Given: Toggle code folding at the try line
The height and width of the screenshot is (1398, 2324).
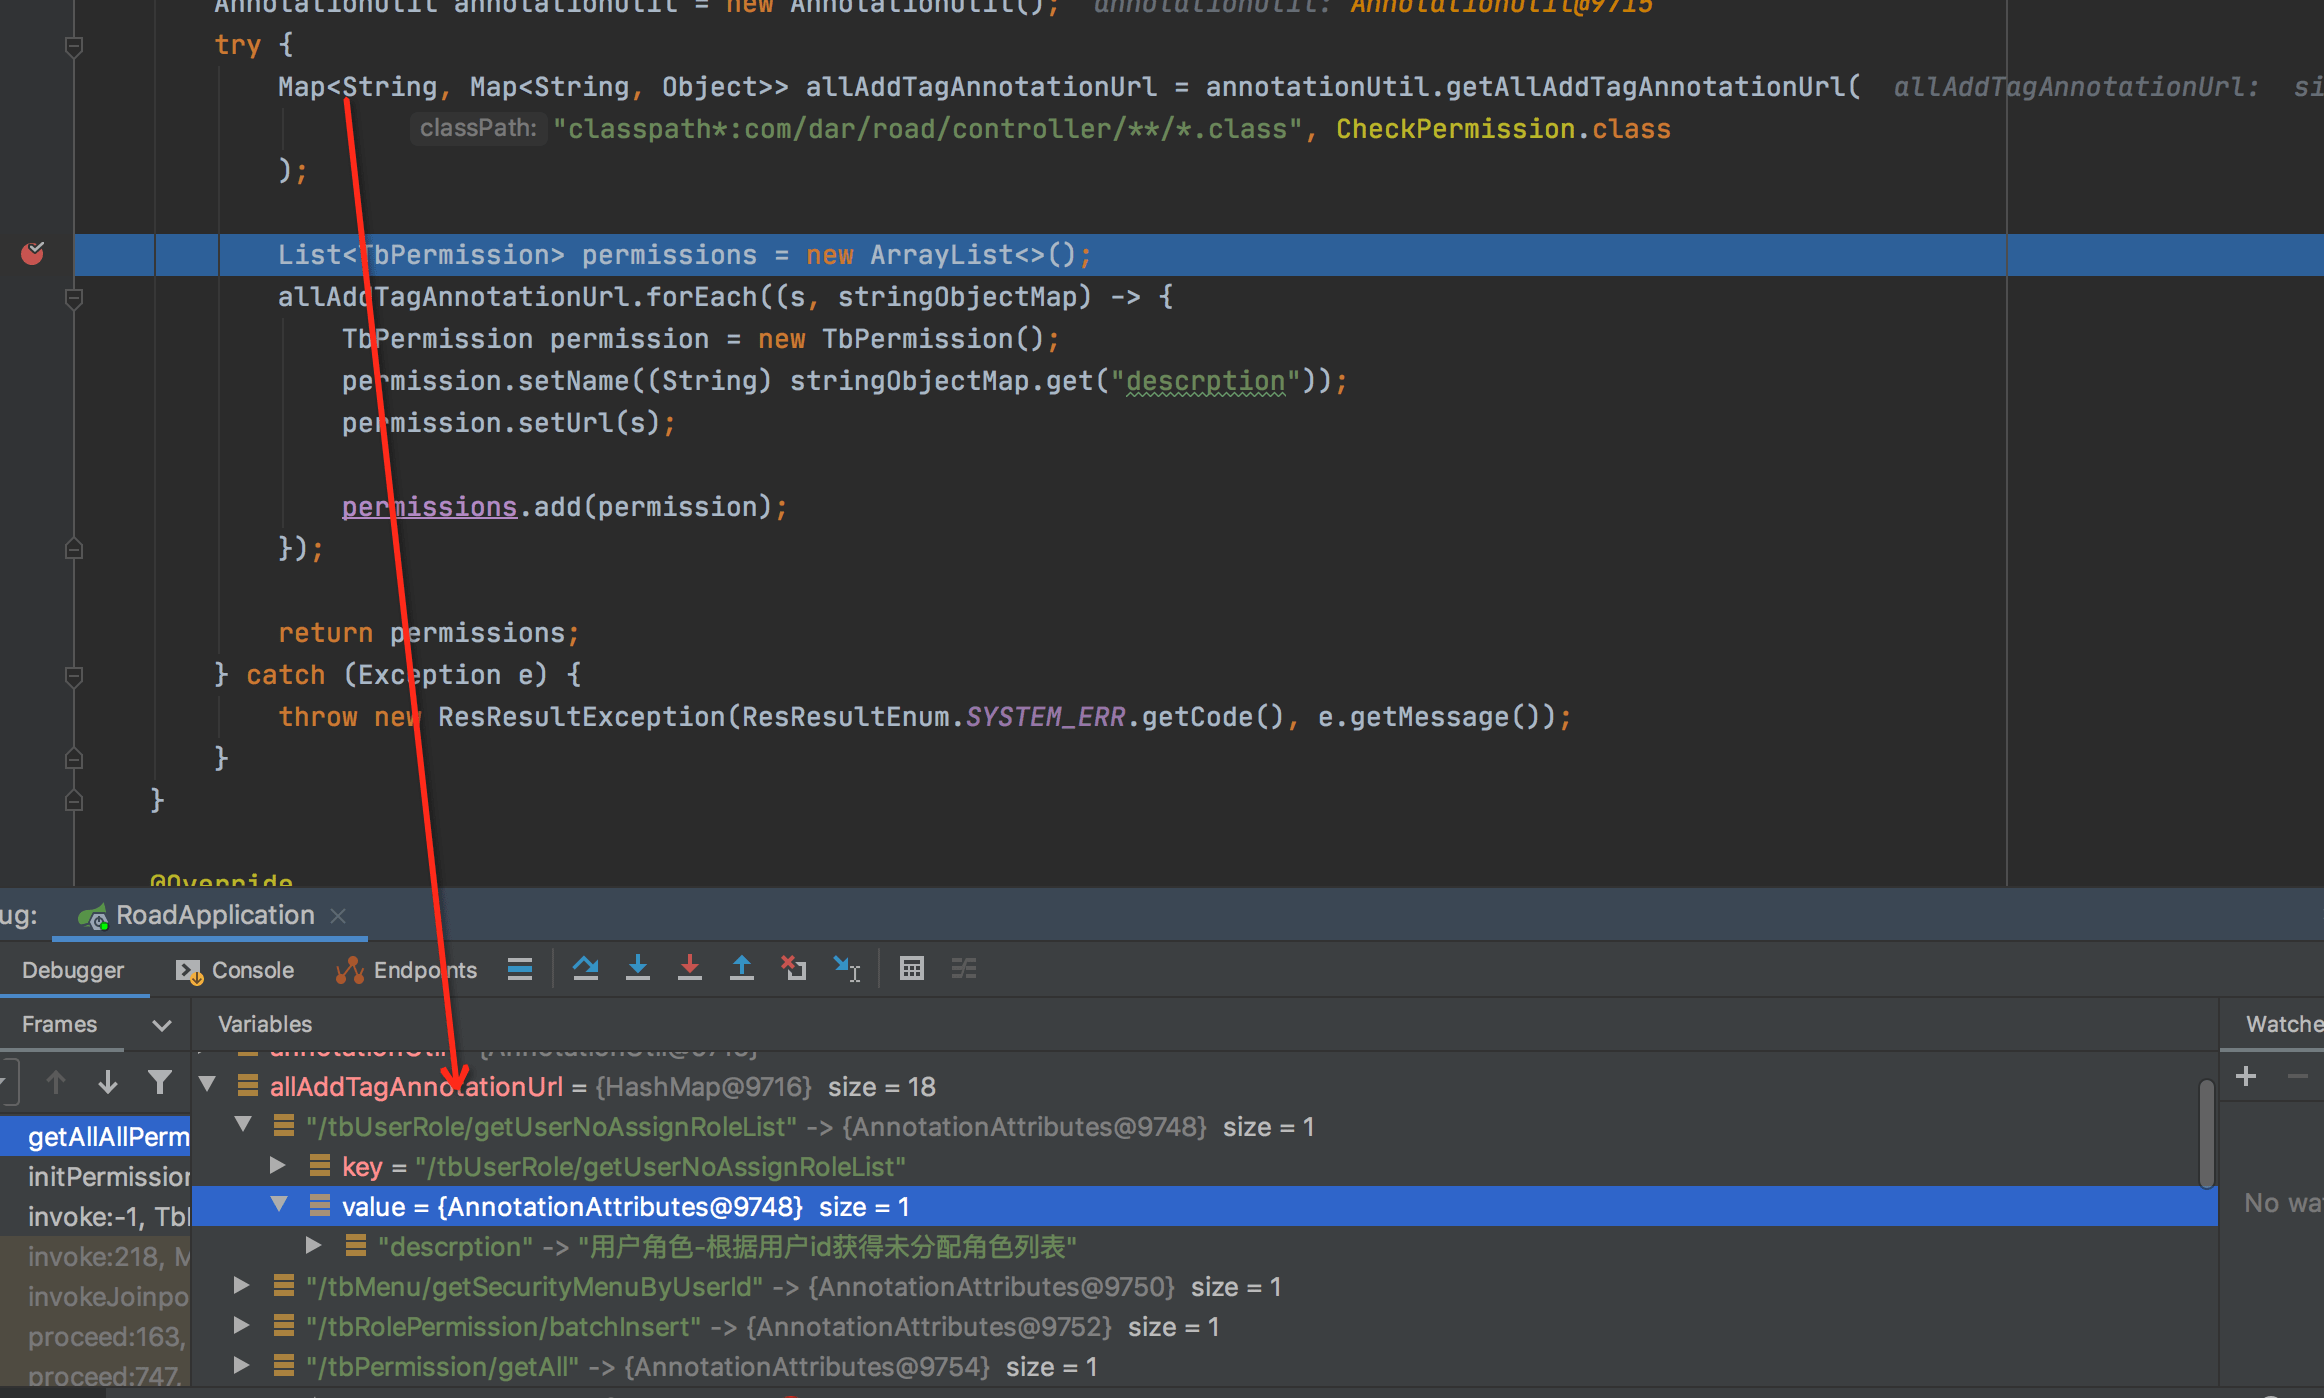Looking at the screenshot, I should [x=73, y=45].
